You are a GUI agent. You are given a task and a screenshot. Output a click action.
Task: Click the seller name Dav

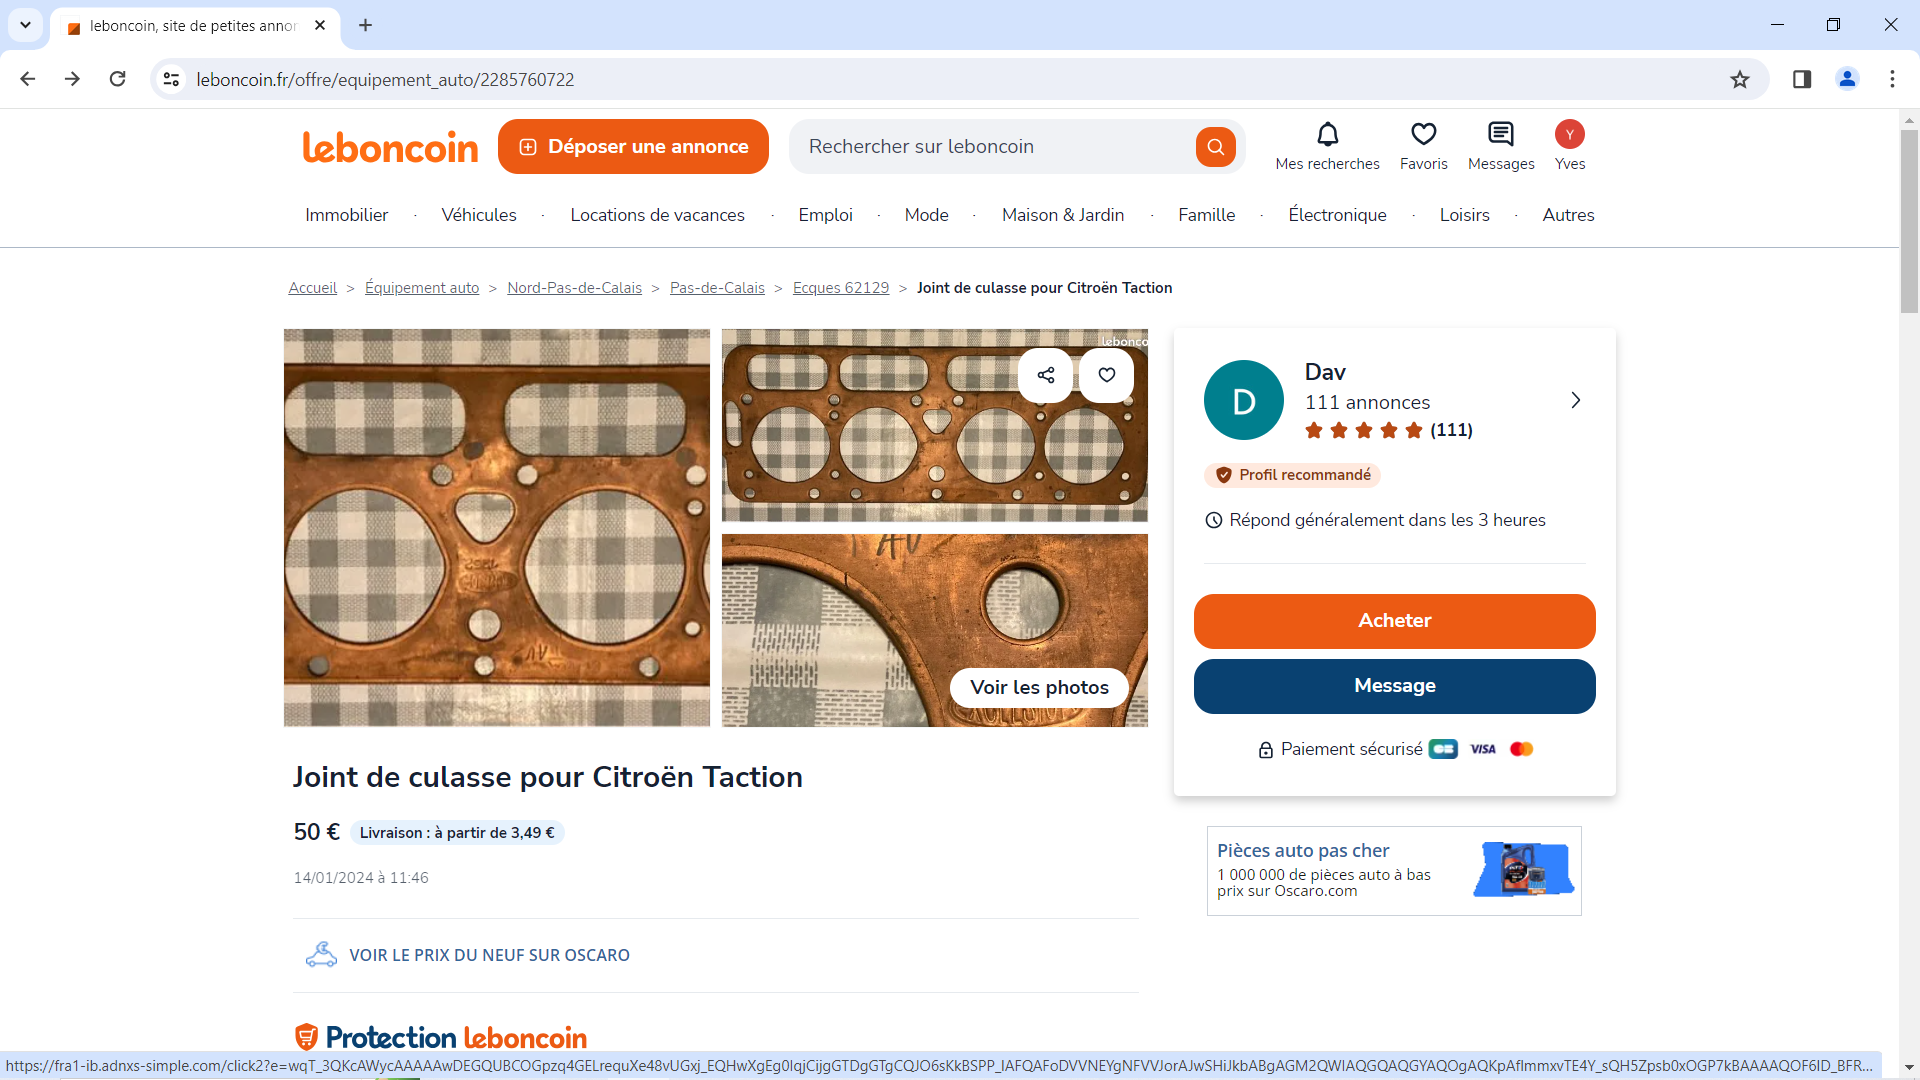1325,372
